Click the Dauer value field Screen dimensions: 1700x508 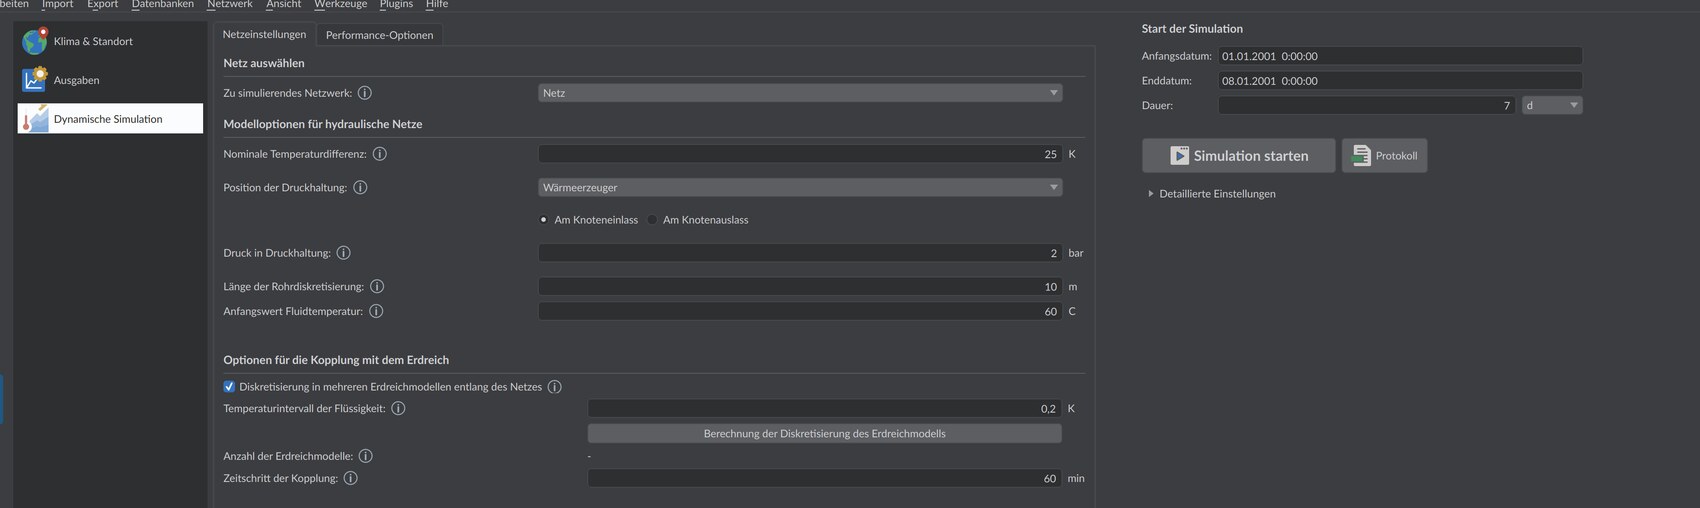[1367, 105]
